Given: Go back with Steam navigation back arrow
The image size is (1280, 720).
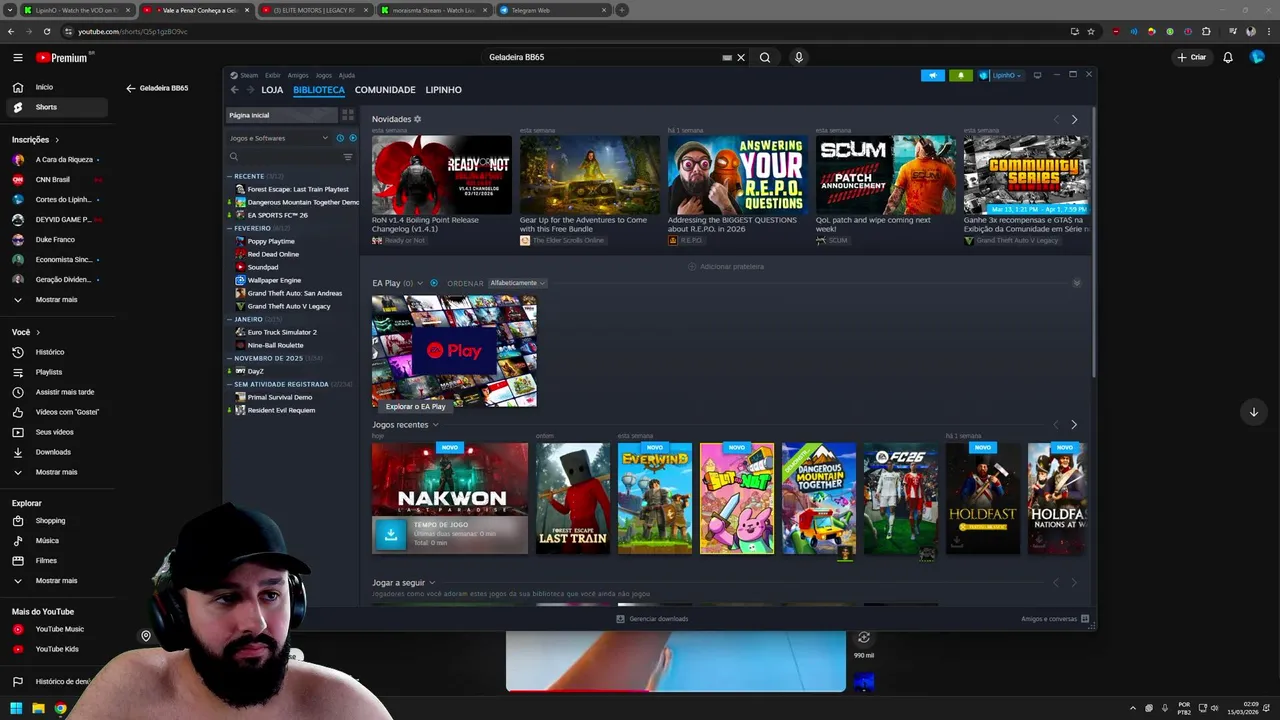Looking at the screenshot, I should tap(235, 90).
